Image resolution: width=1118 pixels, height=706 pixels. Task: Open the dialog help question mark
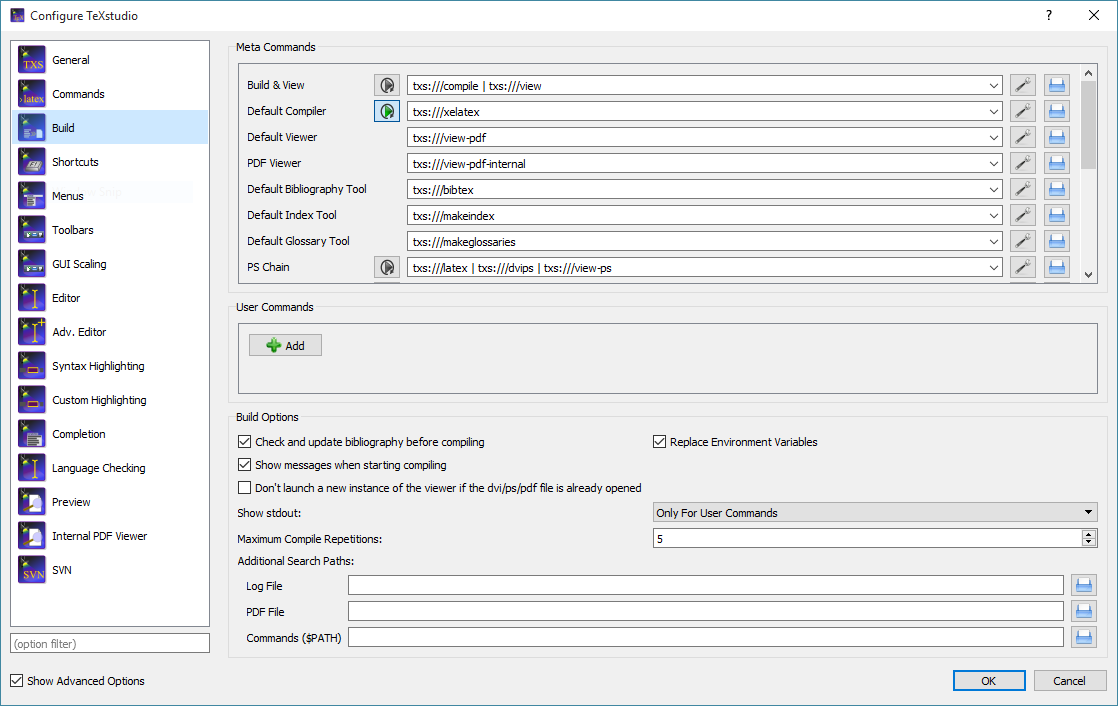click(x=1049, y=15)
